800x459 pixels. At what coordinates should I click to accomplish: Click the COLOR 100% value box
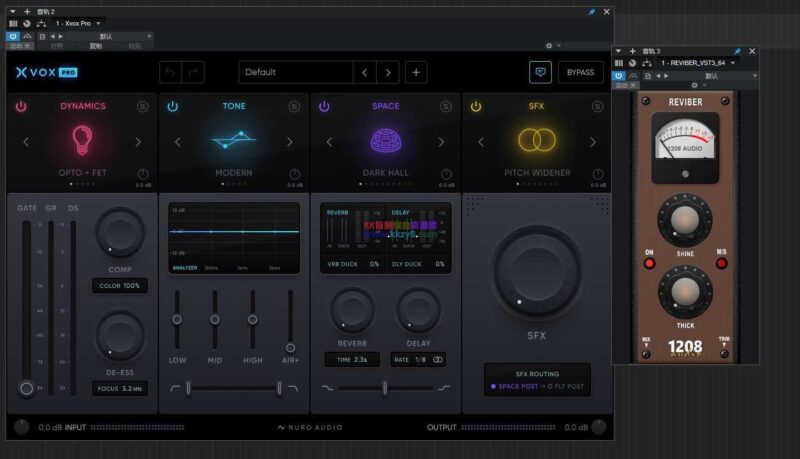point(120,286)
